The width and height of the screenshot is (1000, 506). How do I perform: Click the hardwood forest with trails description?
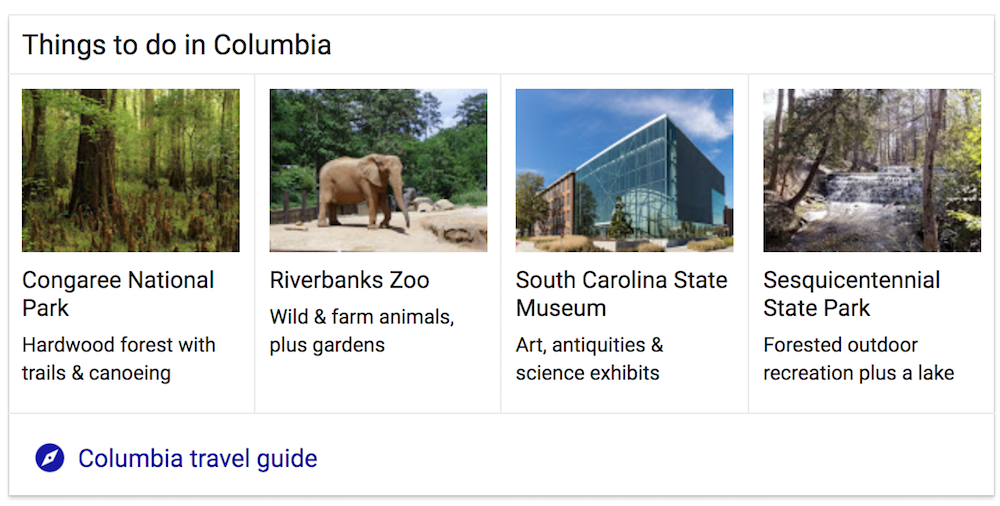click(118, 359)
